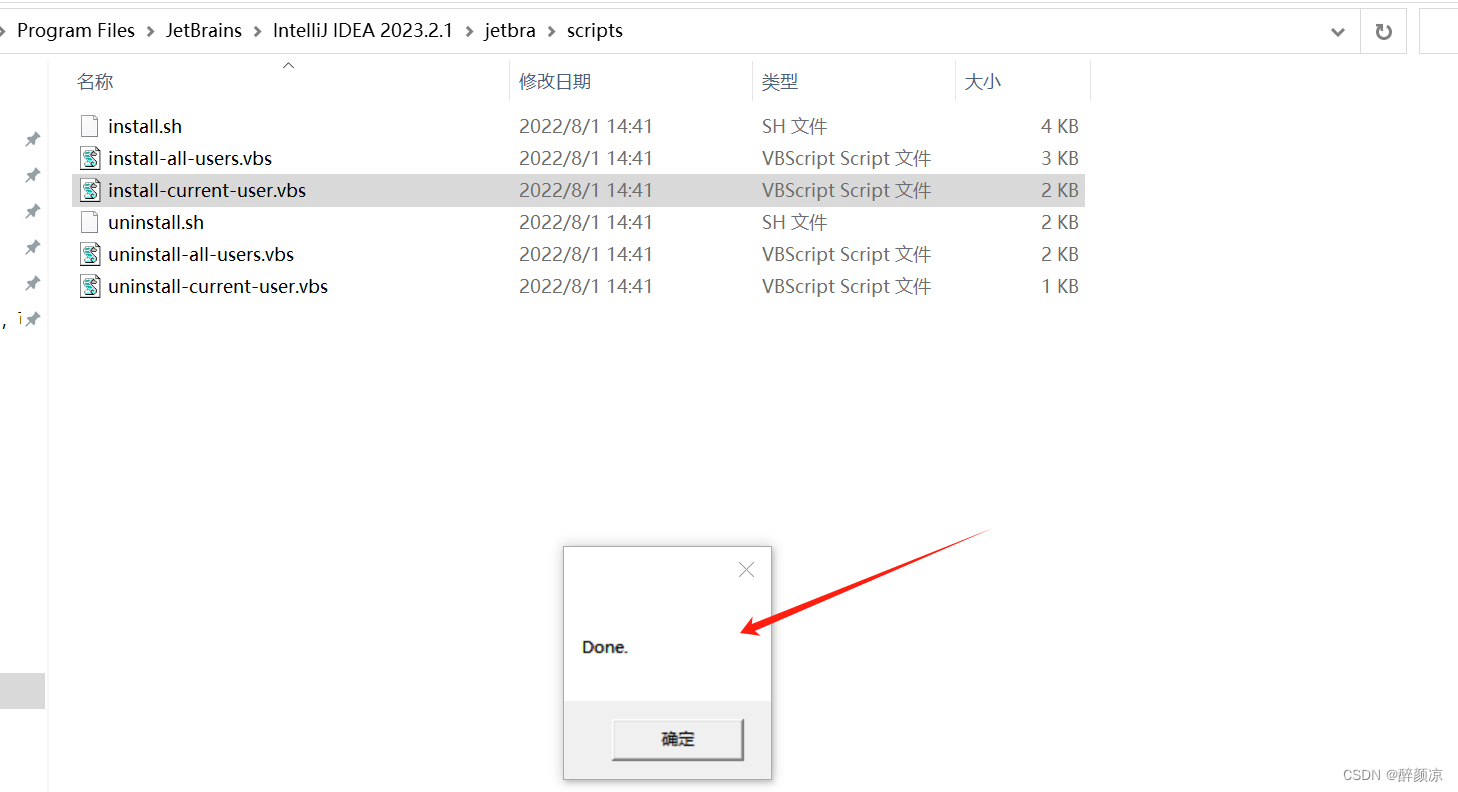Click the uninstall-current-user.vbs script icon

(90, 286)
